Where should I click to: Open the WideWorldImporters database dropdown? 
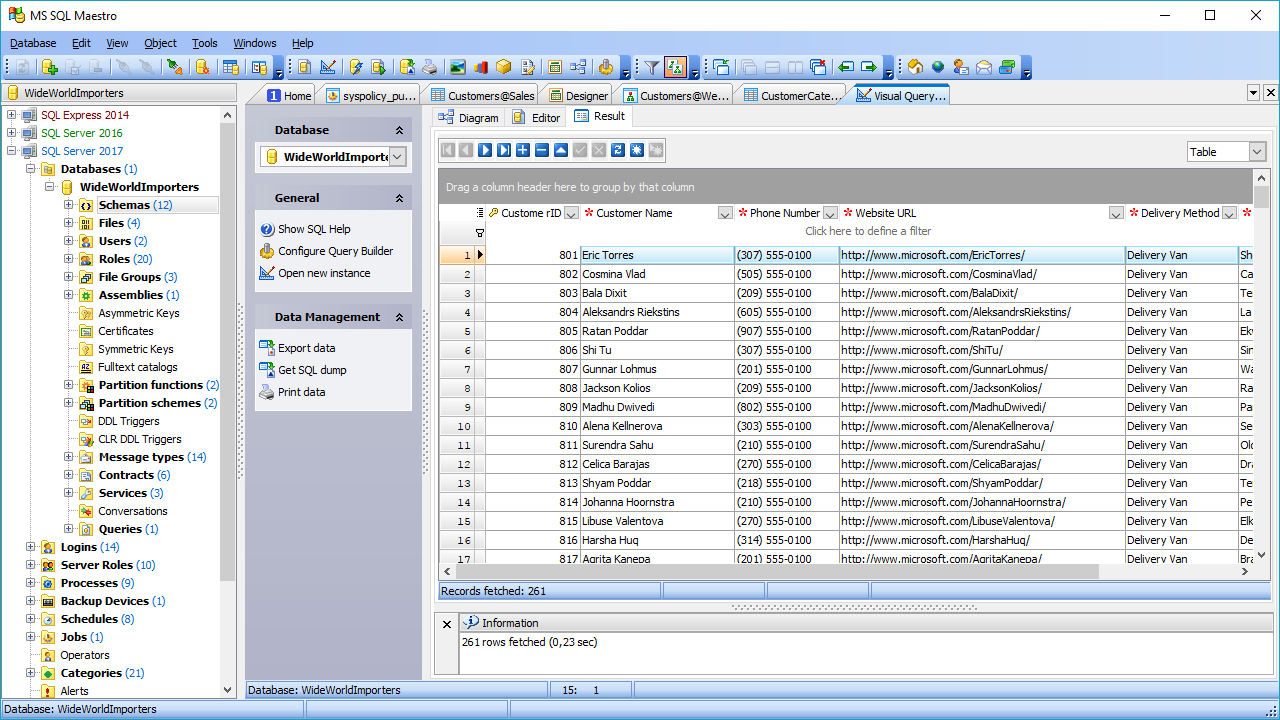coord(397,157)
